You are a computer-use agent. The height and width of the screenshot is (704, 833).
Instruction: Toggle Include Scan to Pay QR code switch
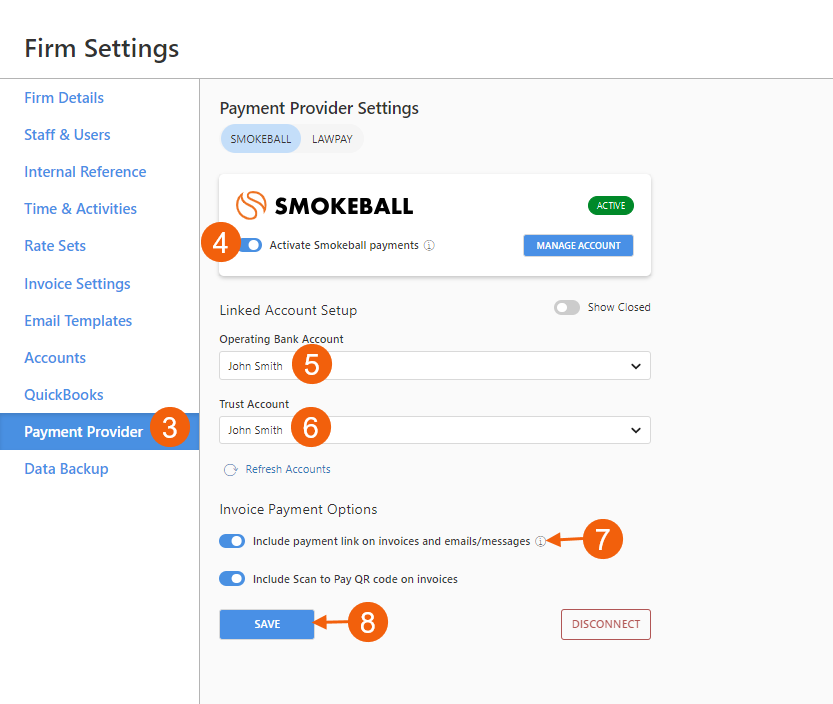pos(232,579)
